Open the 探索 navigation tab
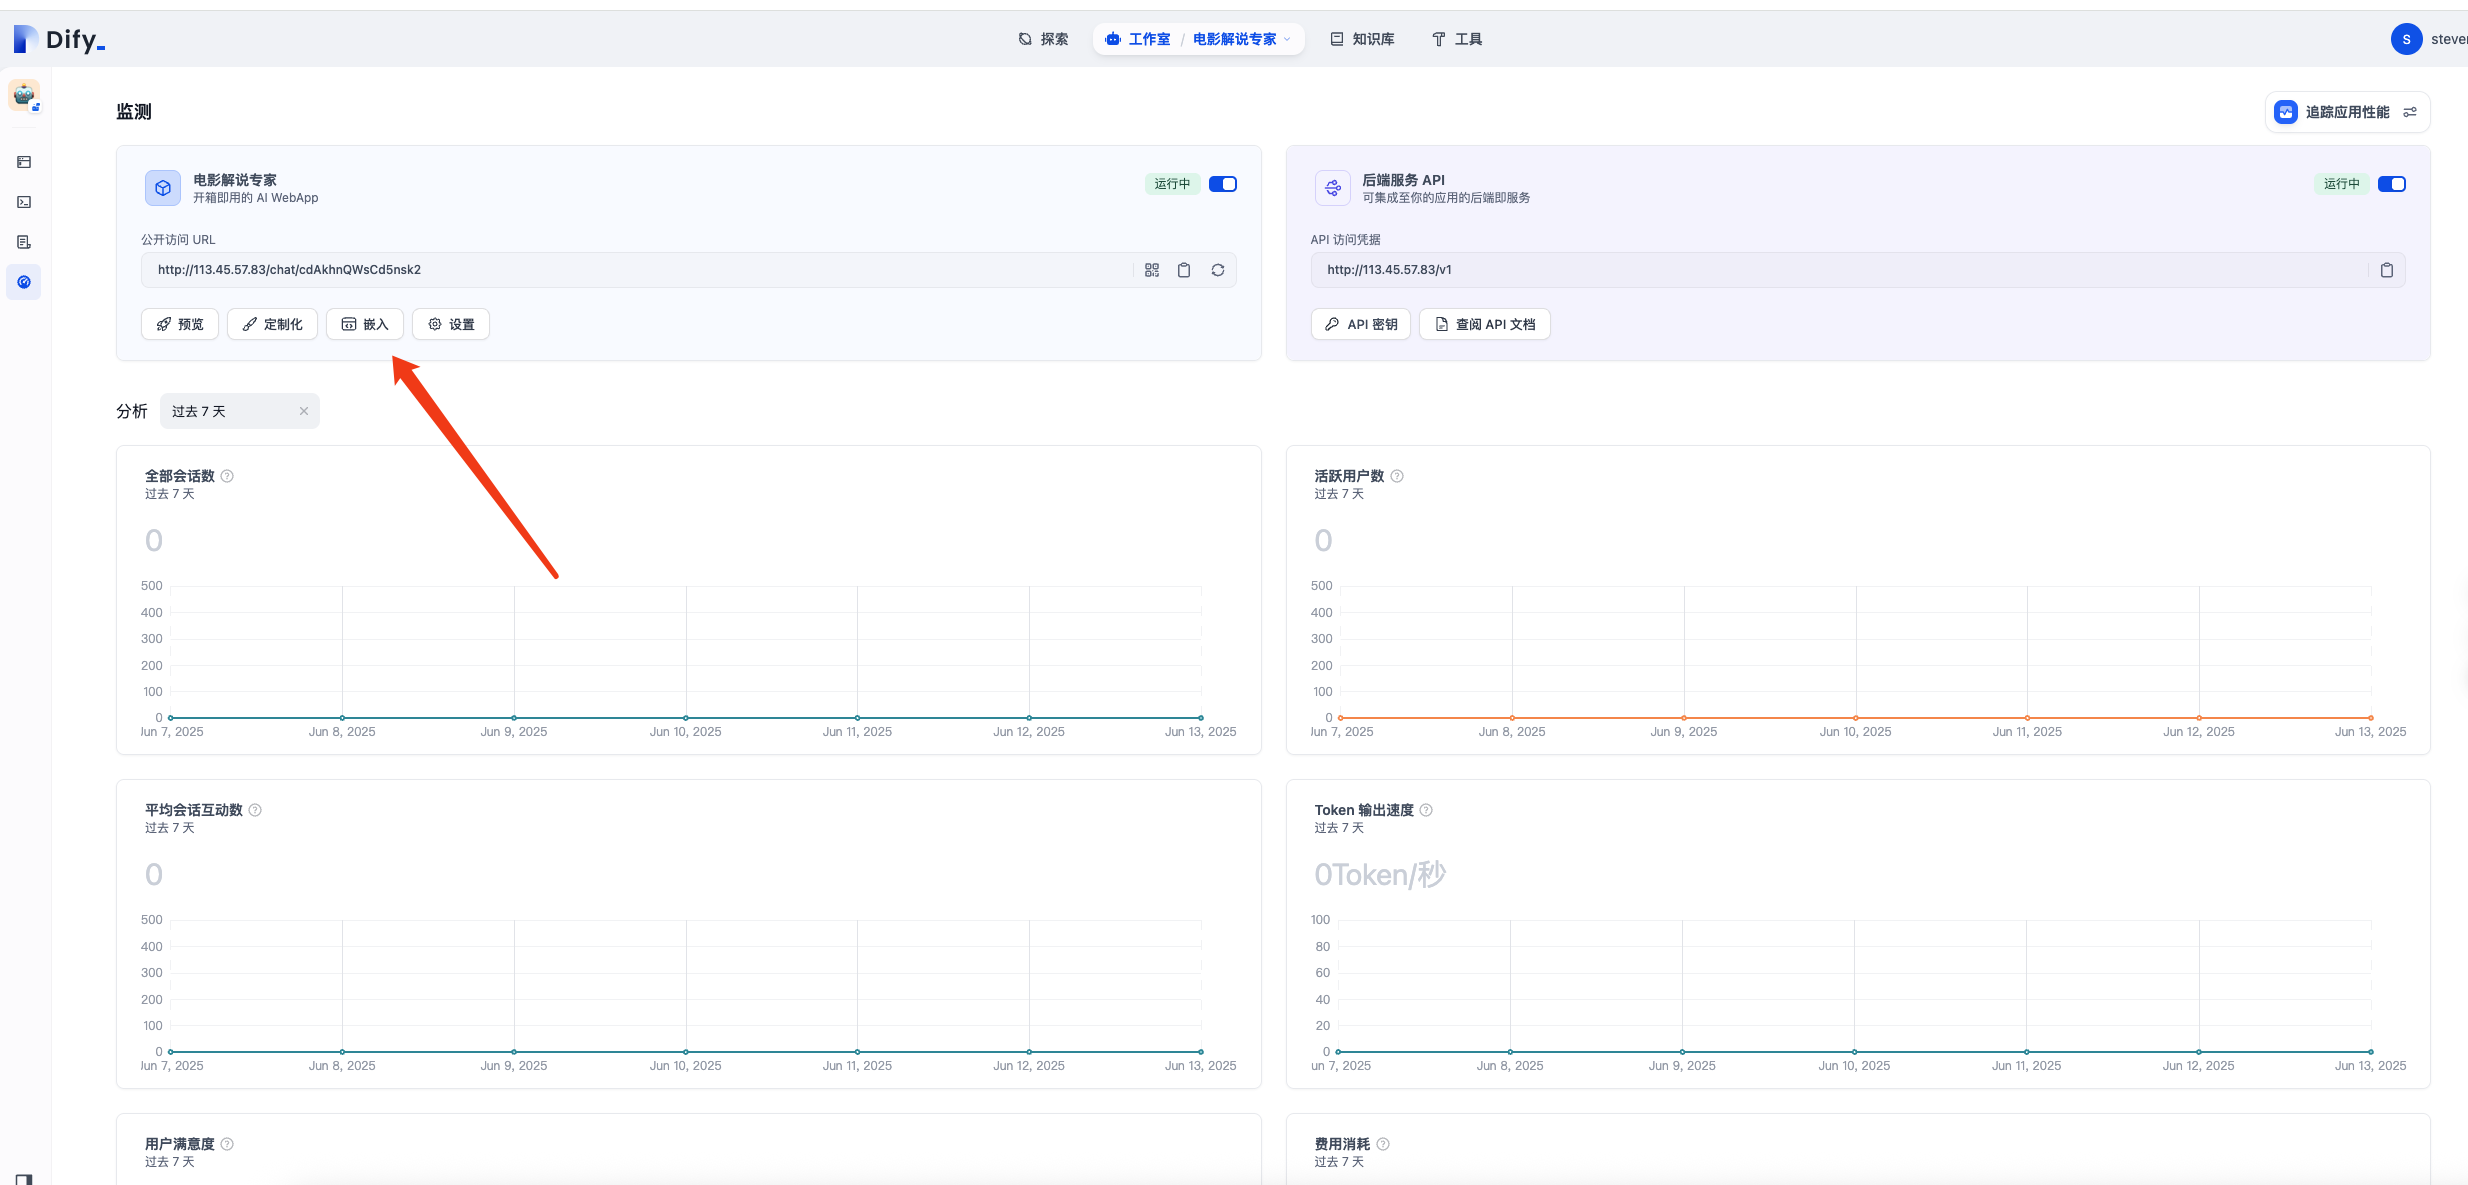The width and height of the screenshot is (2468, 1185). pyautogui.click(x=1043, y=39)
